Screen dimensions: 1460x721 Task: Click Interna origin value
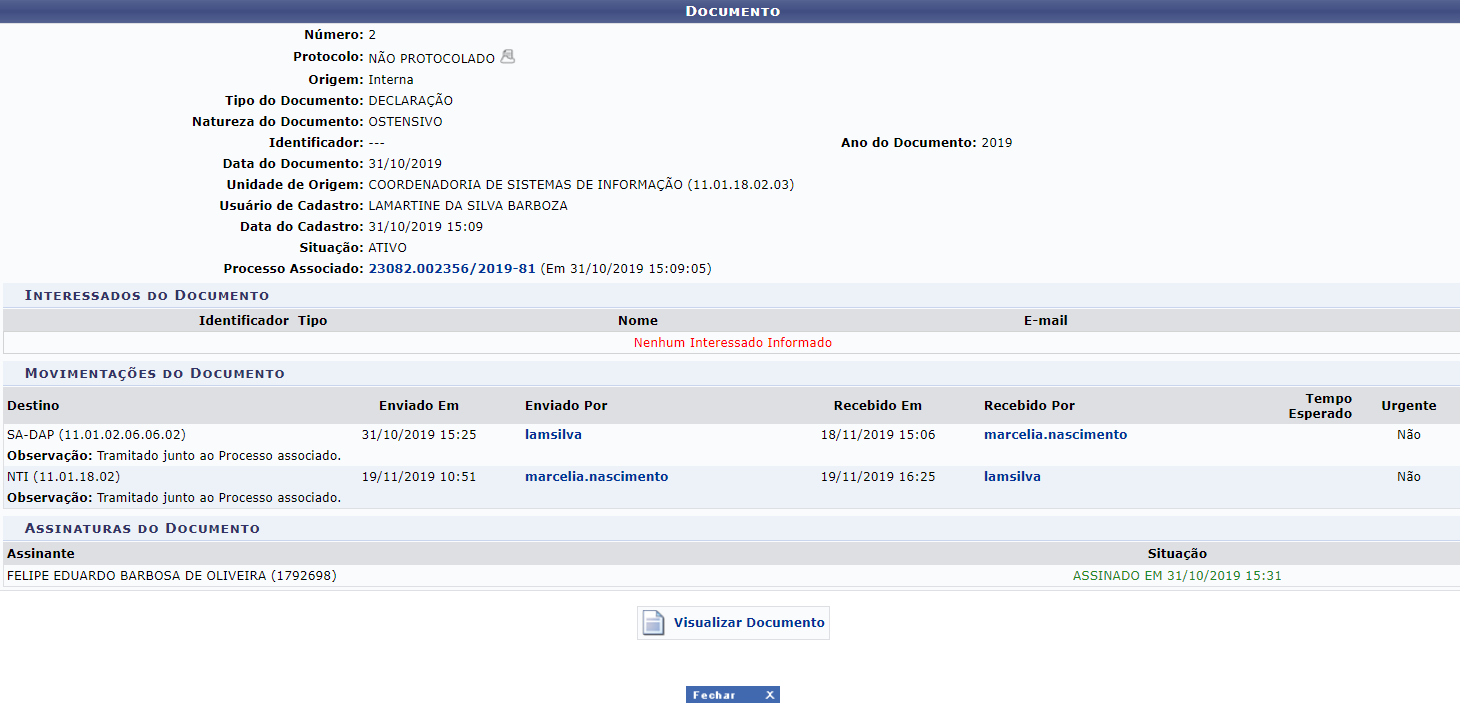(391, 80)
